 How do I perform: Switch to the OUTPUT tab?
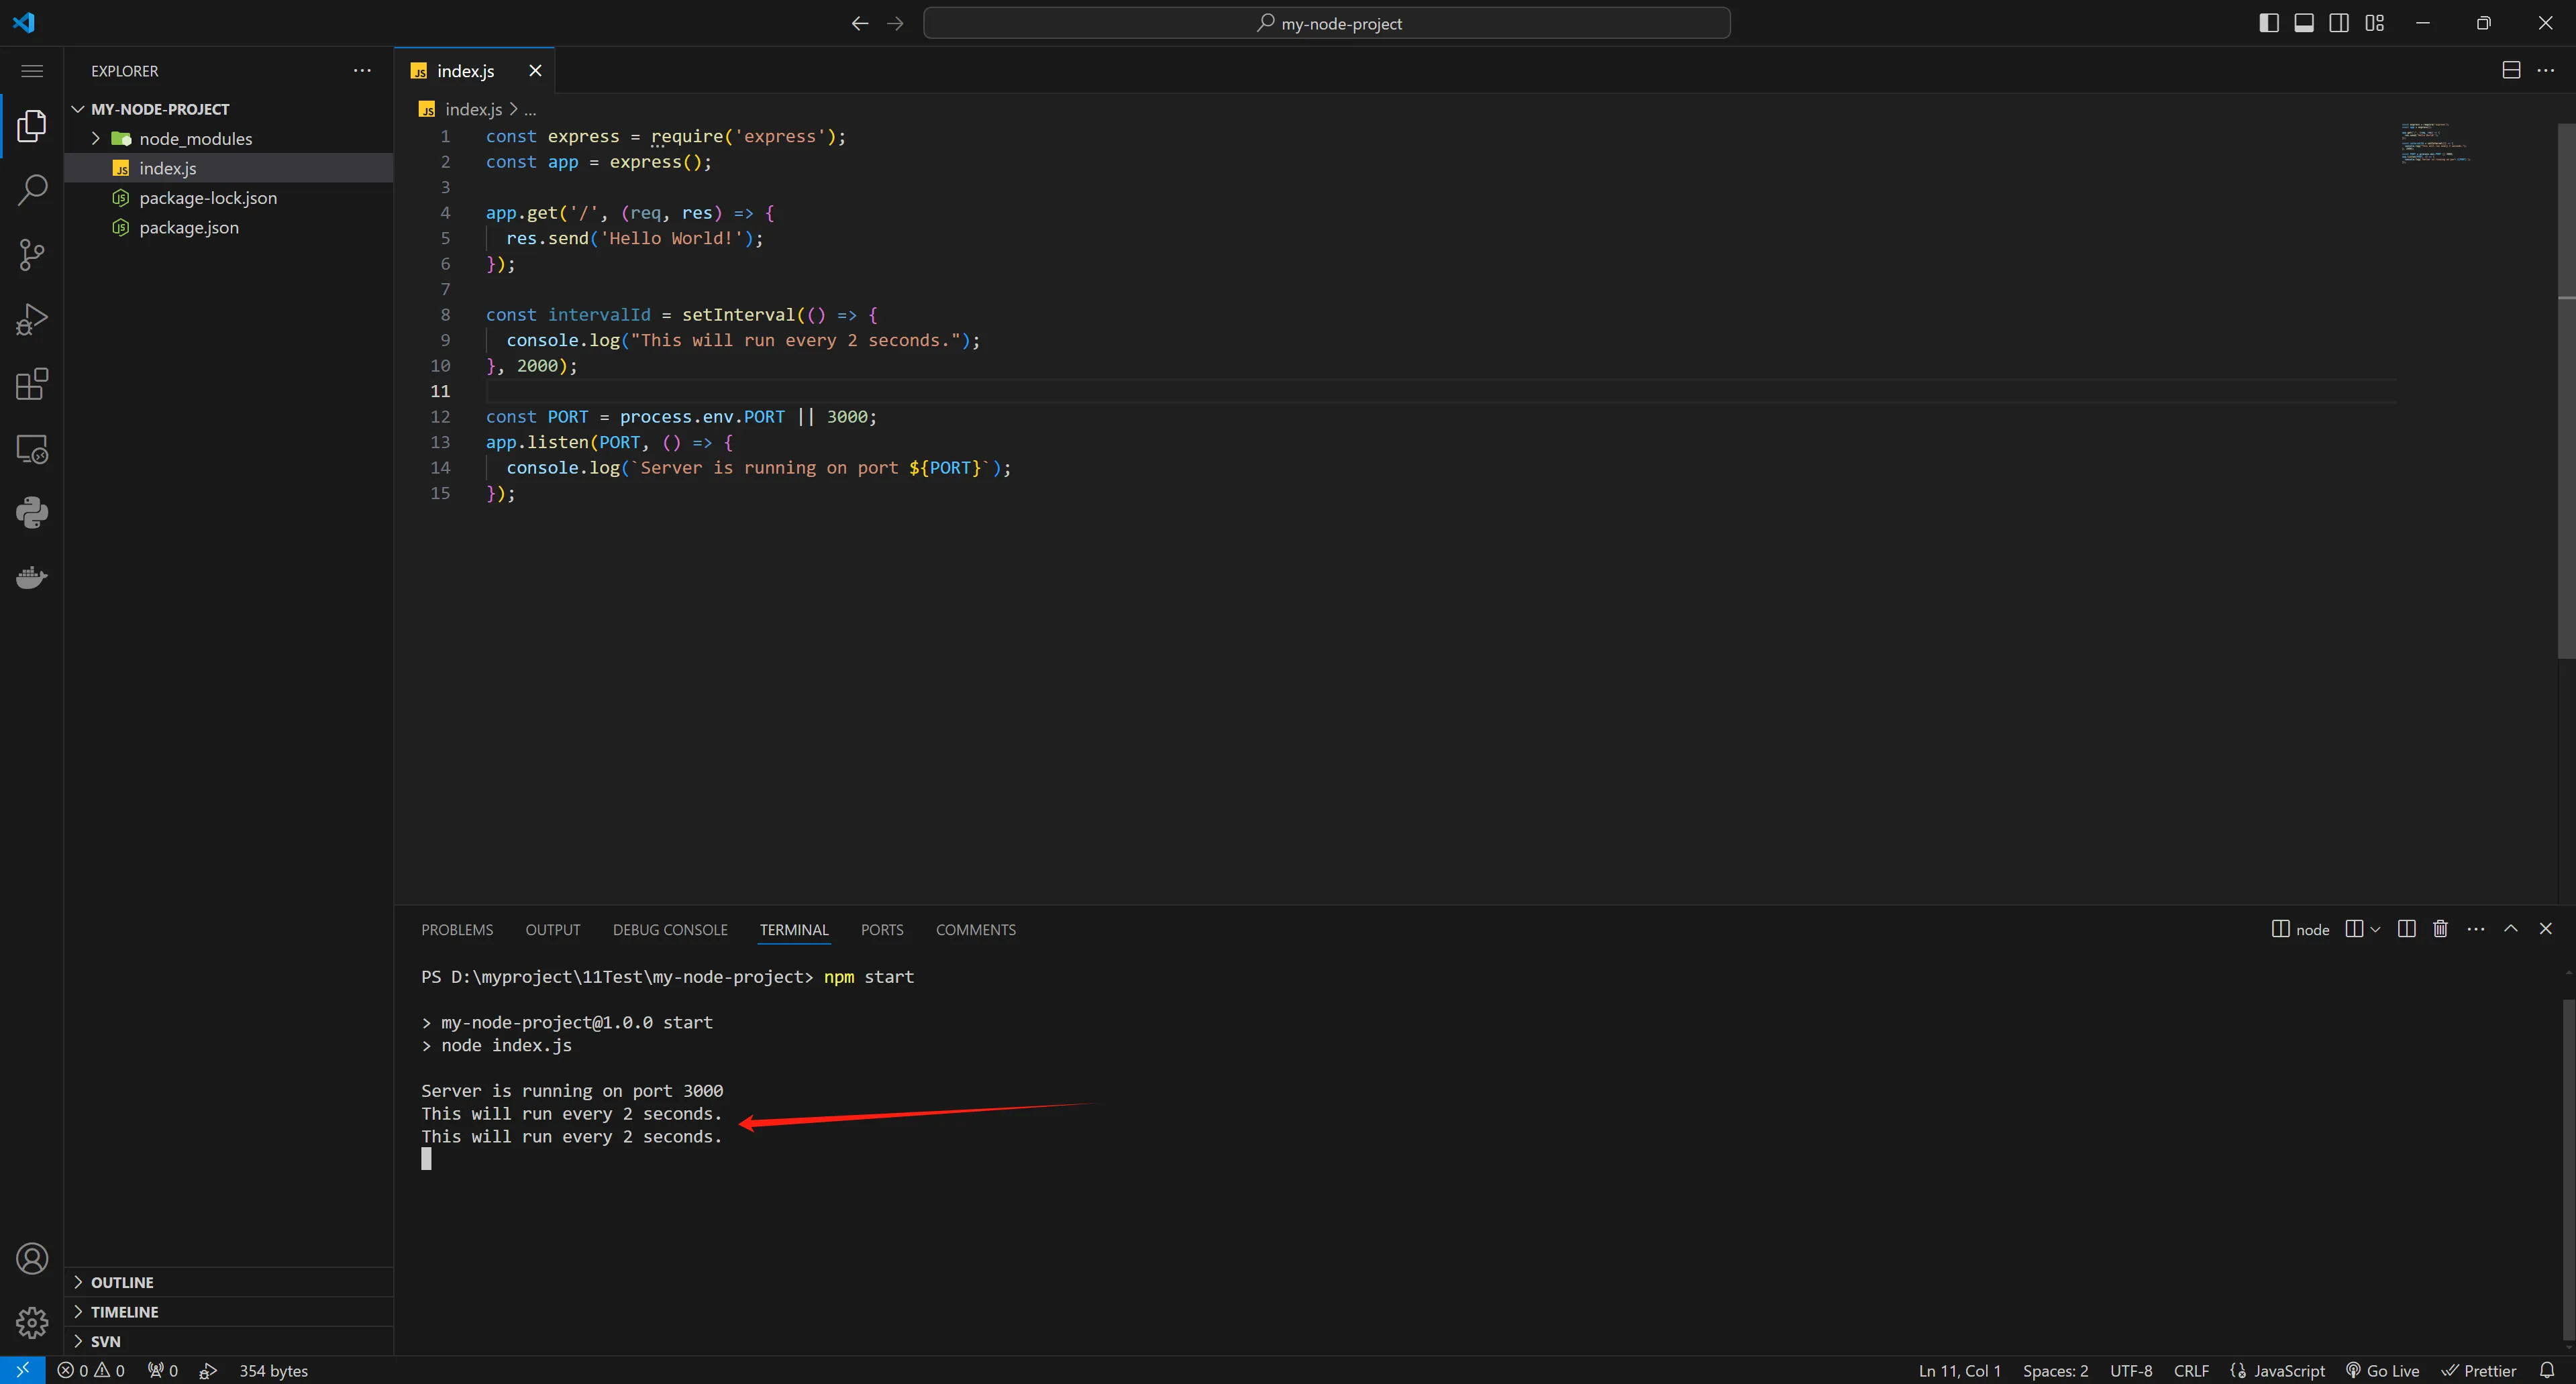553,930
